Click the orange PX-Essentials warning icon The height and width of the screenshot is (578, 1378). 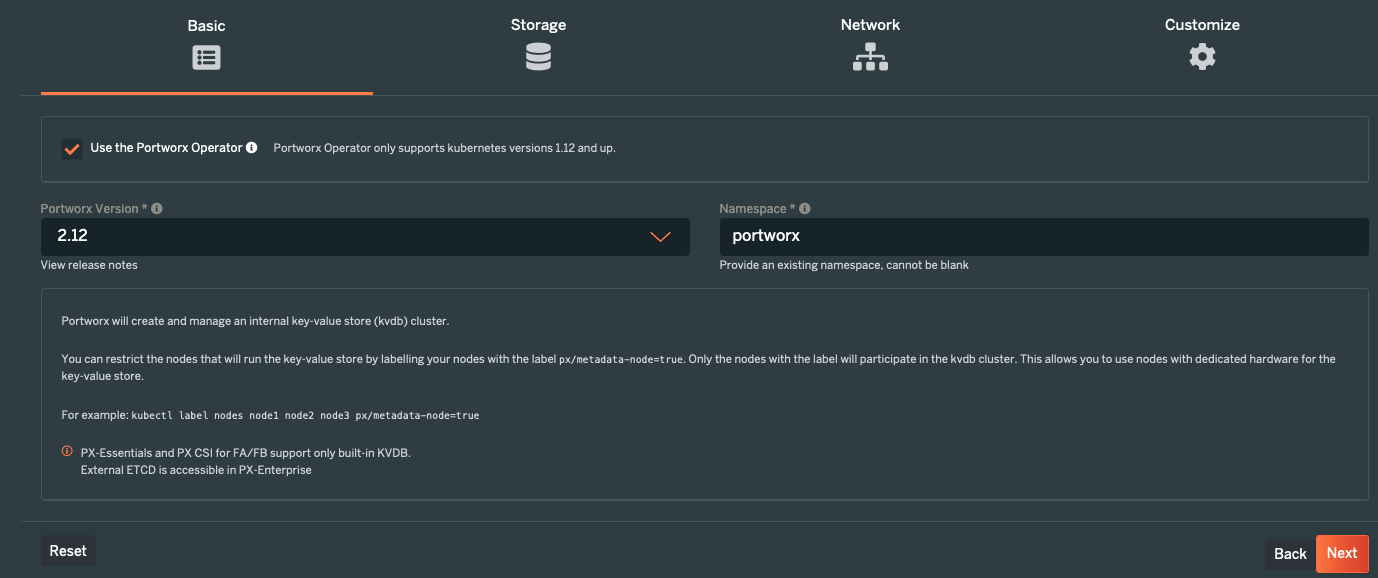click(67, 451)
